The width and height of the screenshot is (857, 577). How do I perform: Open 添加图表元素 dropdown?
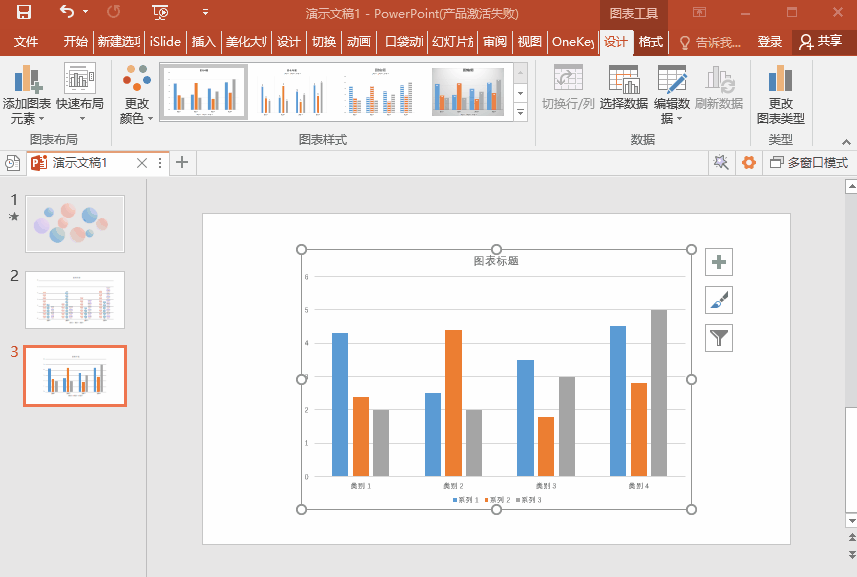26,94
